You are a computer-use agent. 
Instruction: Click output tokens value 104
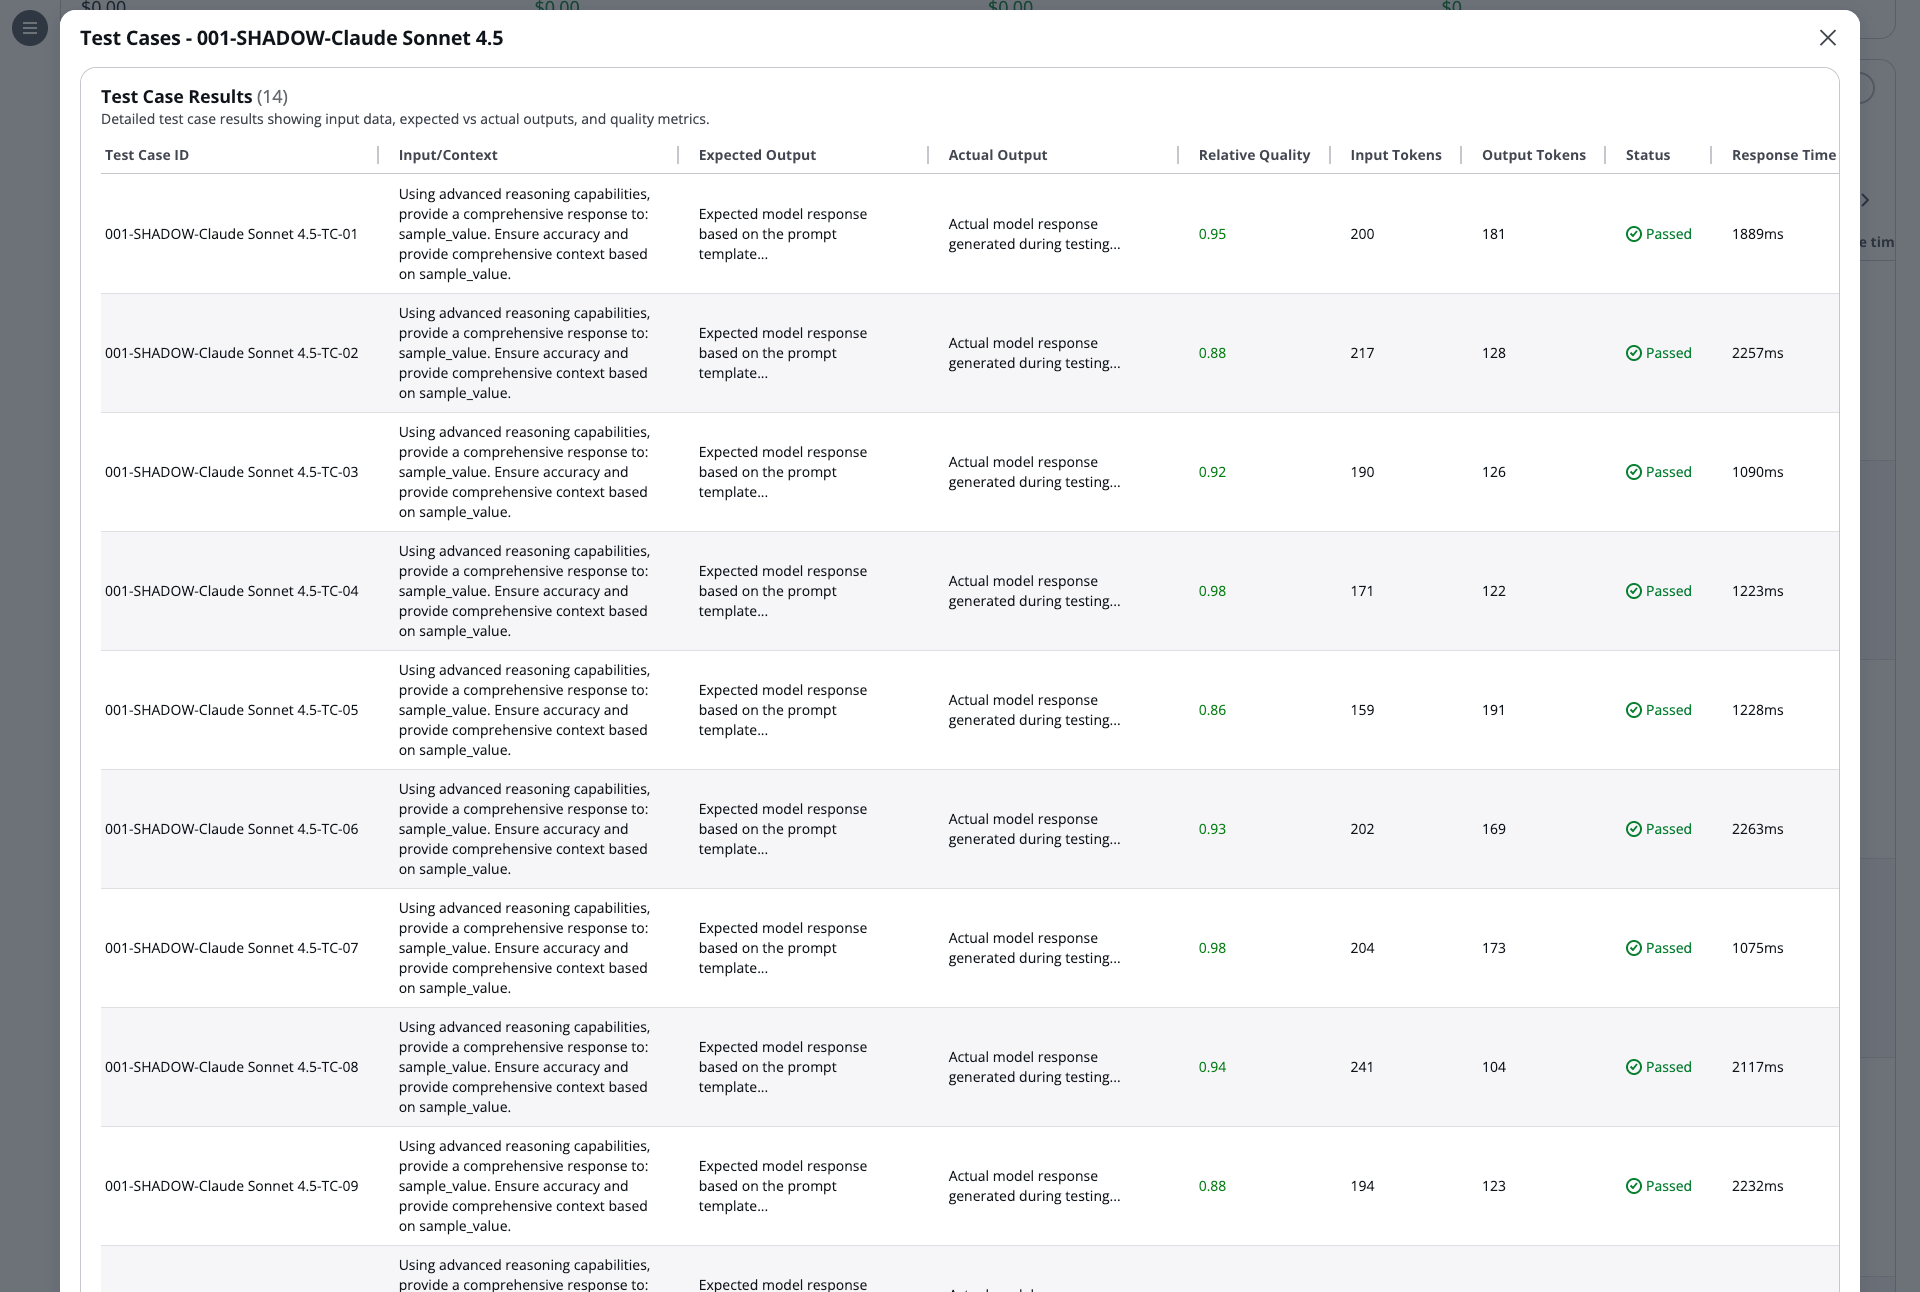coord(1494,1067)
